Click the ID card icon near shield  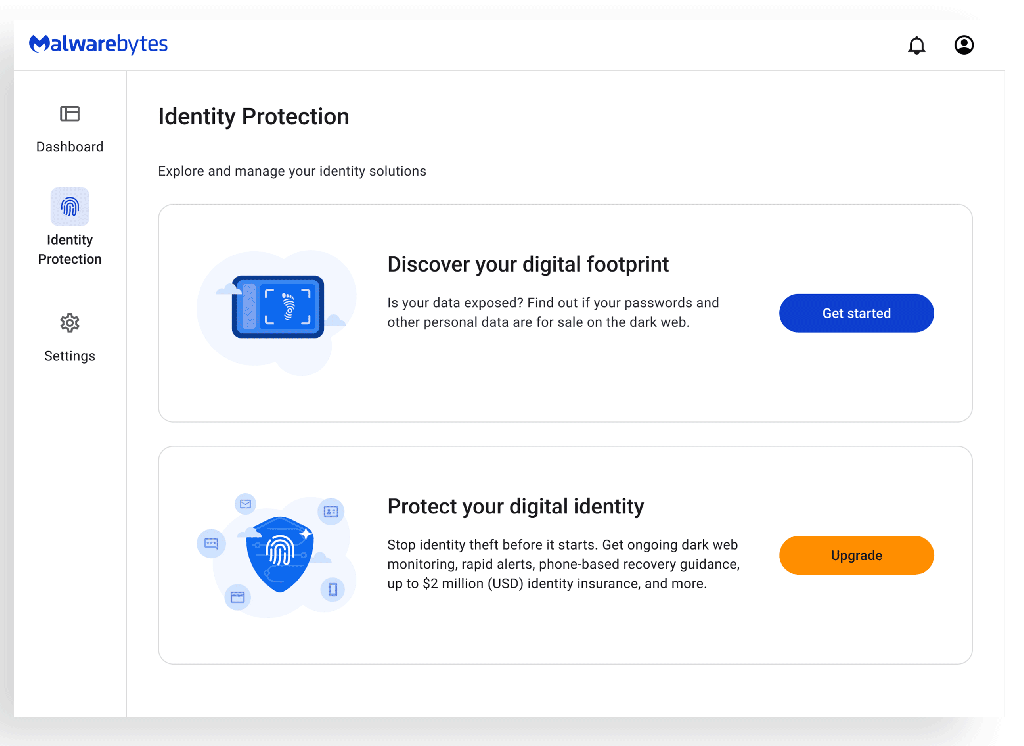[x=331, y=511]
